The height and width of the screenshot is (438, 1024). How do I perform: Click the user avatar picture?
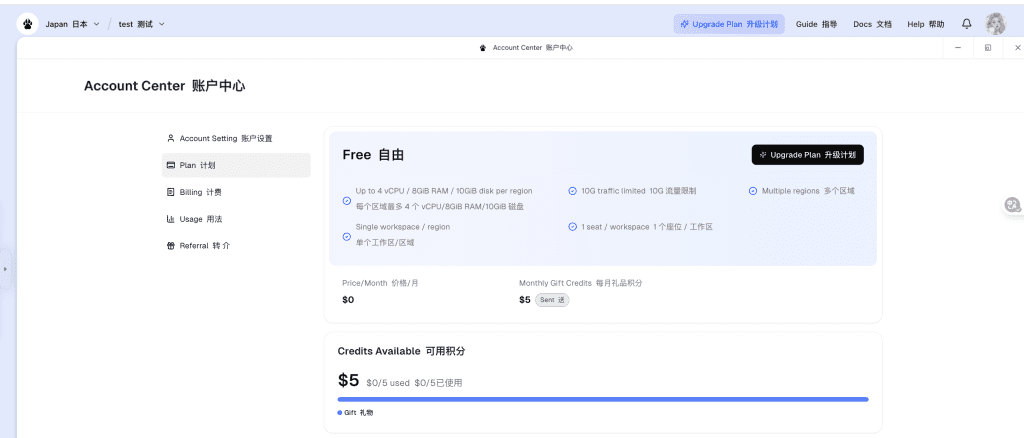(996, 23)
